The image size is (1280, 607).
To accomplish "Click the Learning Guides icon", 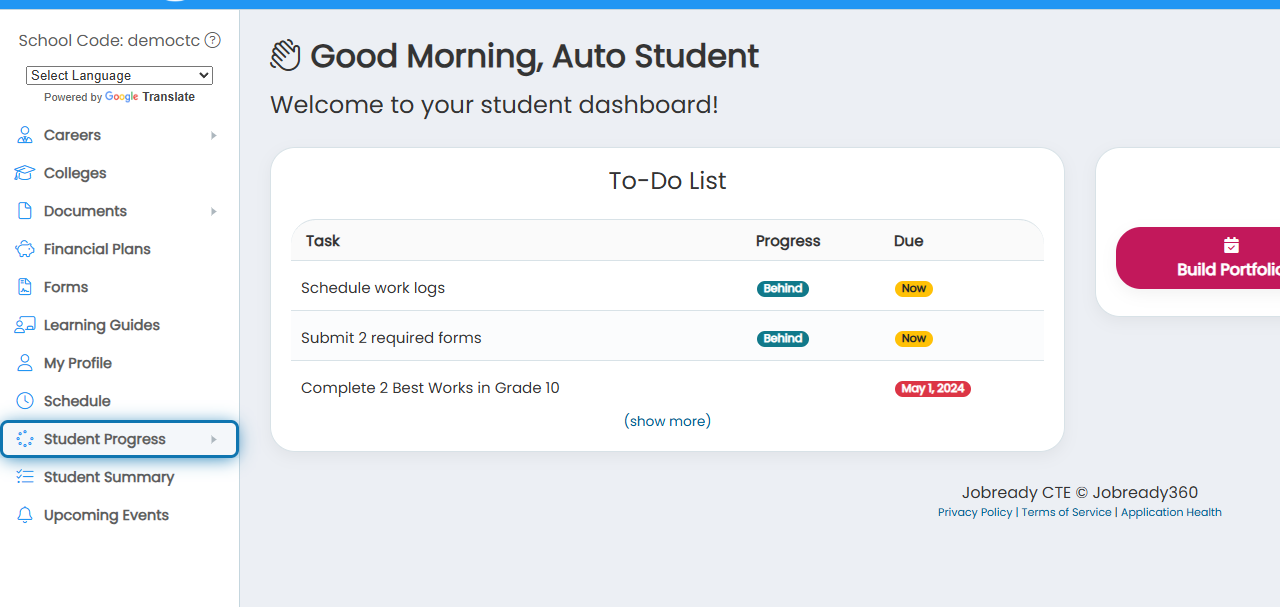I will click(x=25, y=325).
